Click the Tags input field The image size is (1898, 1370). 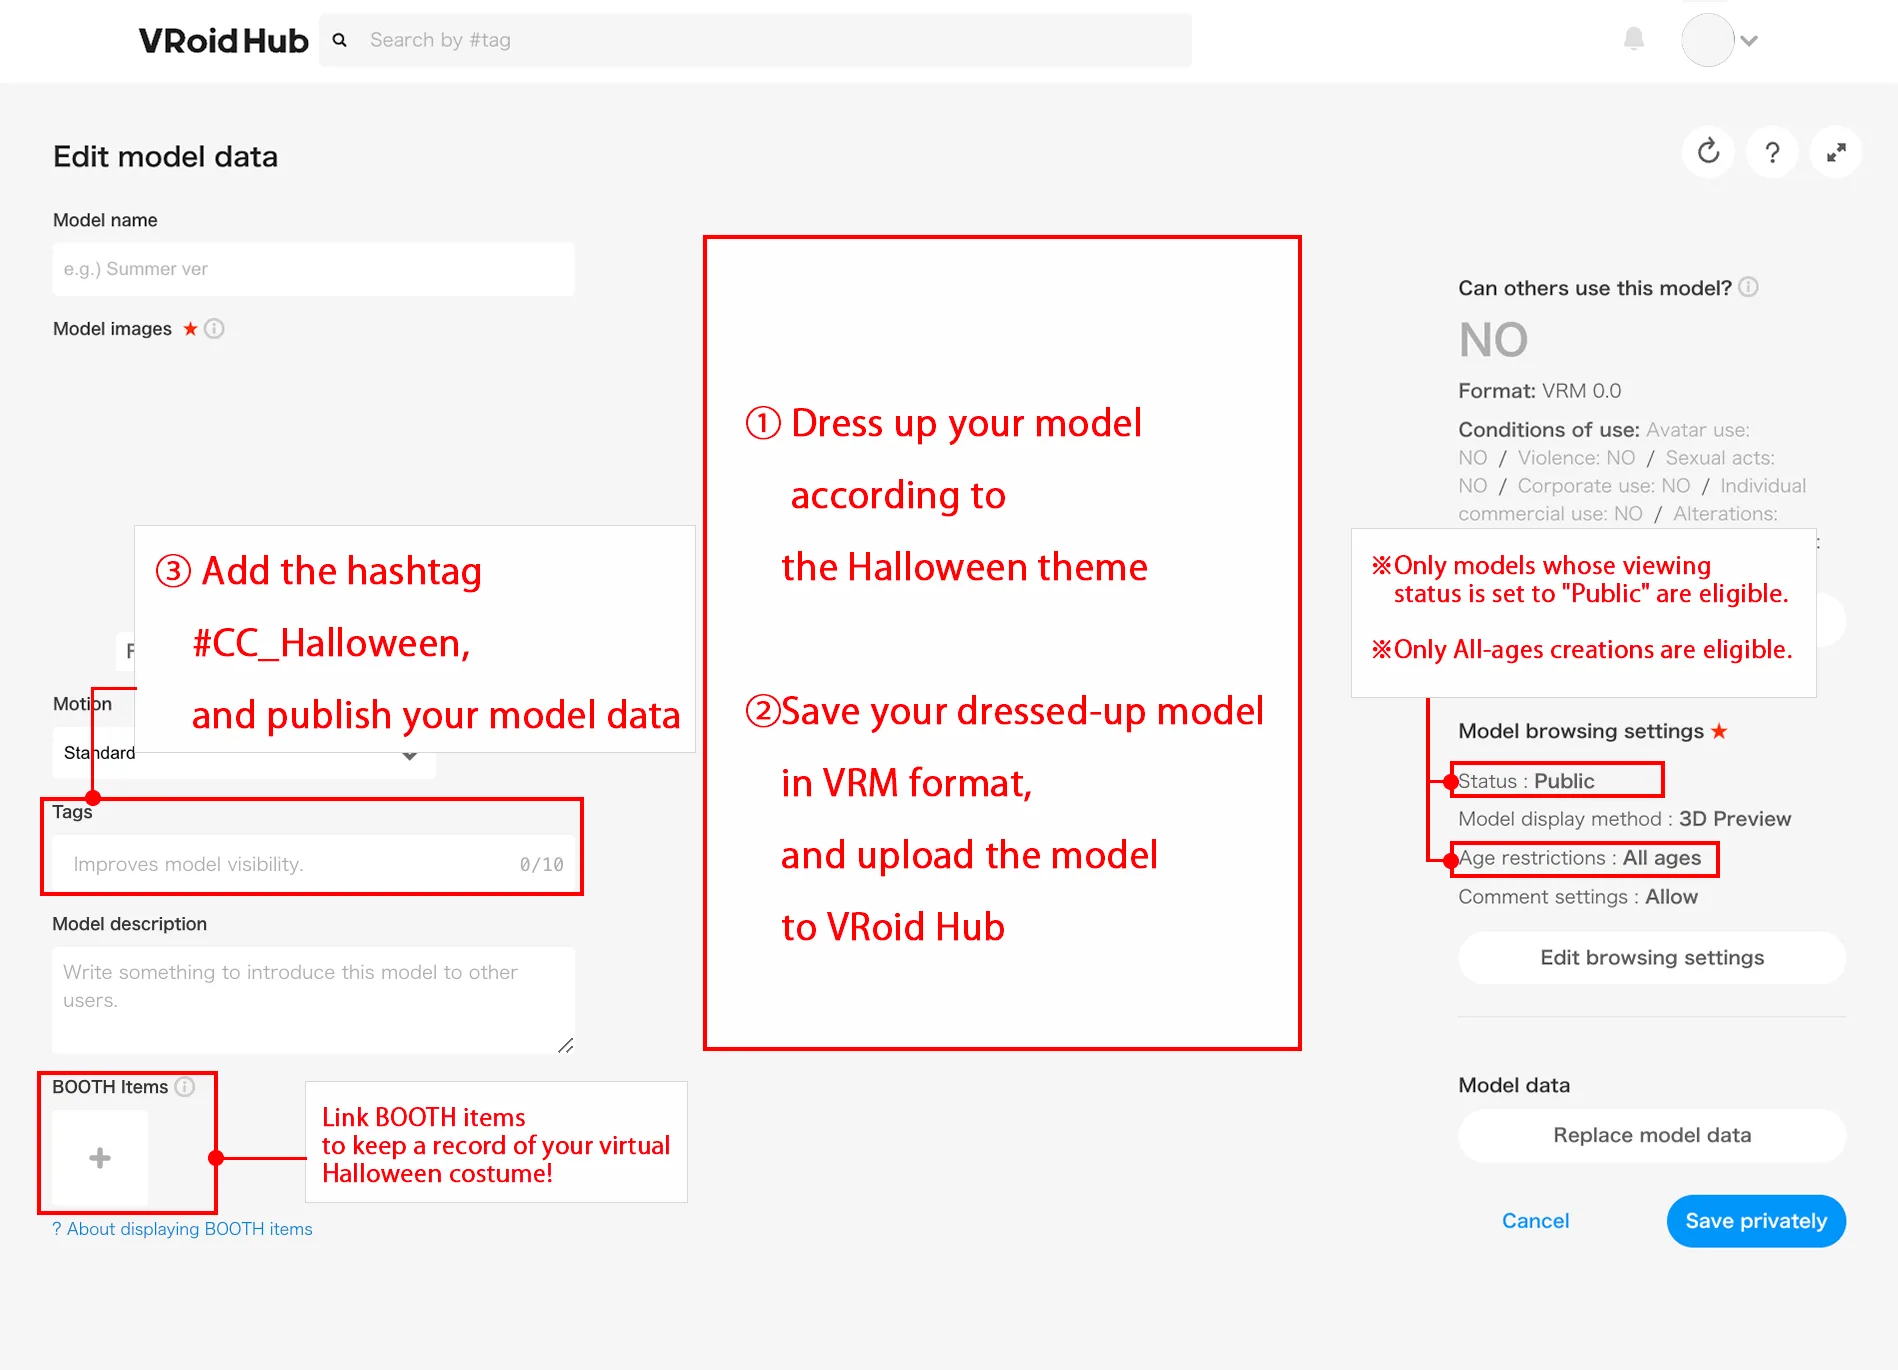[x=313, y=864]
